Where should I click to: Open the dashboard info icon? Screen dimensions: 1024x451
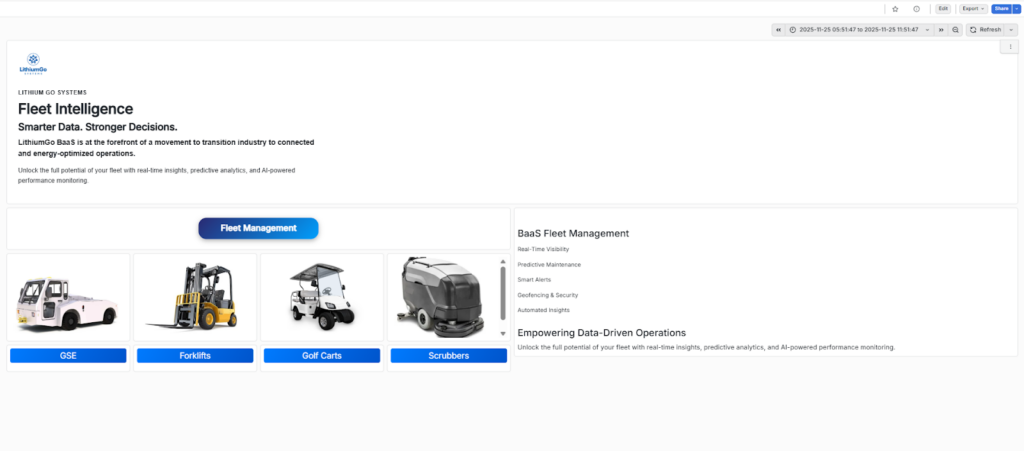pyautogui.click(x=916, y=8)
